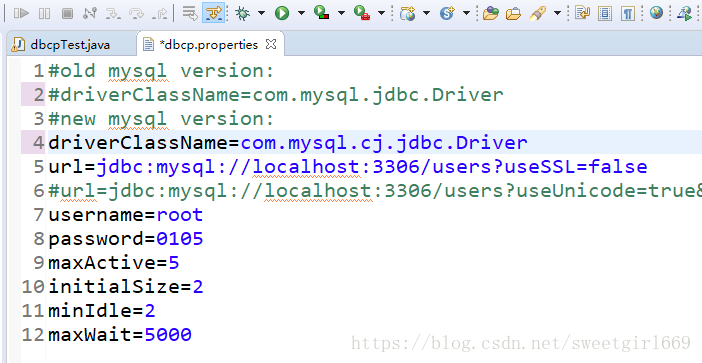This screenshot has height=363, width=702.
Task: Click the New Servlet icon
Action: tap(447, 13)
